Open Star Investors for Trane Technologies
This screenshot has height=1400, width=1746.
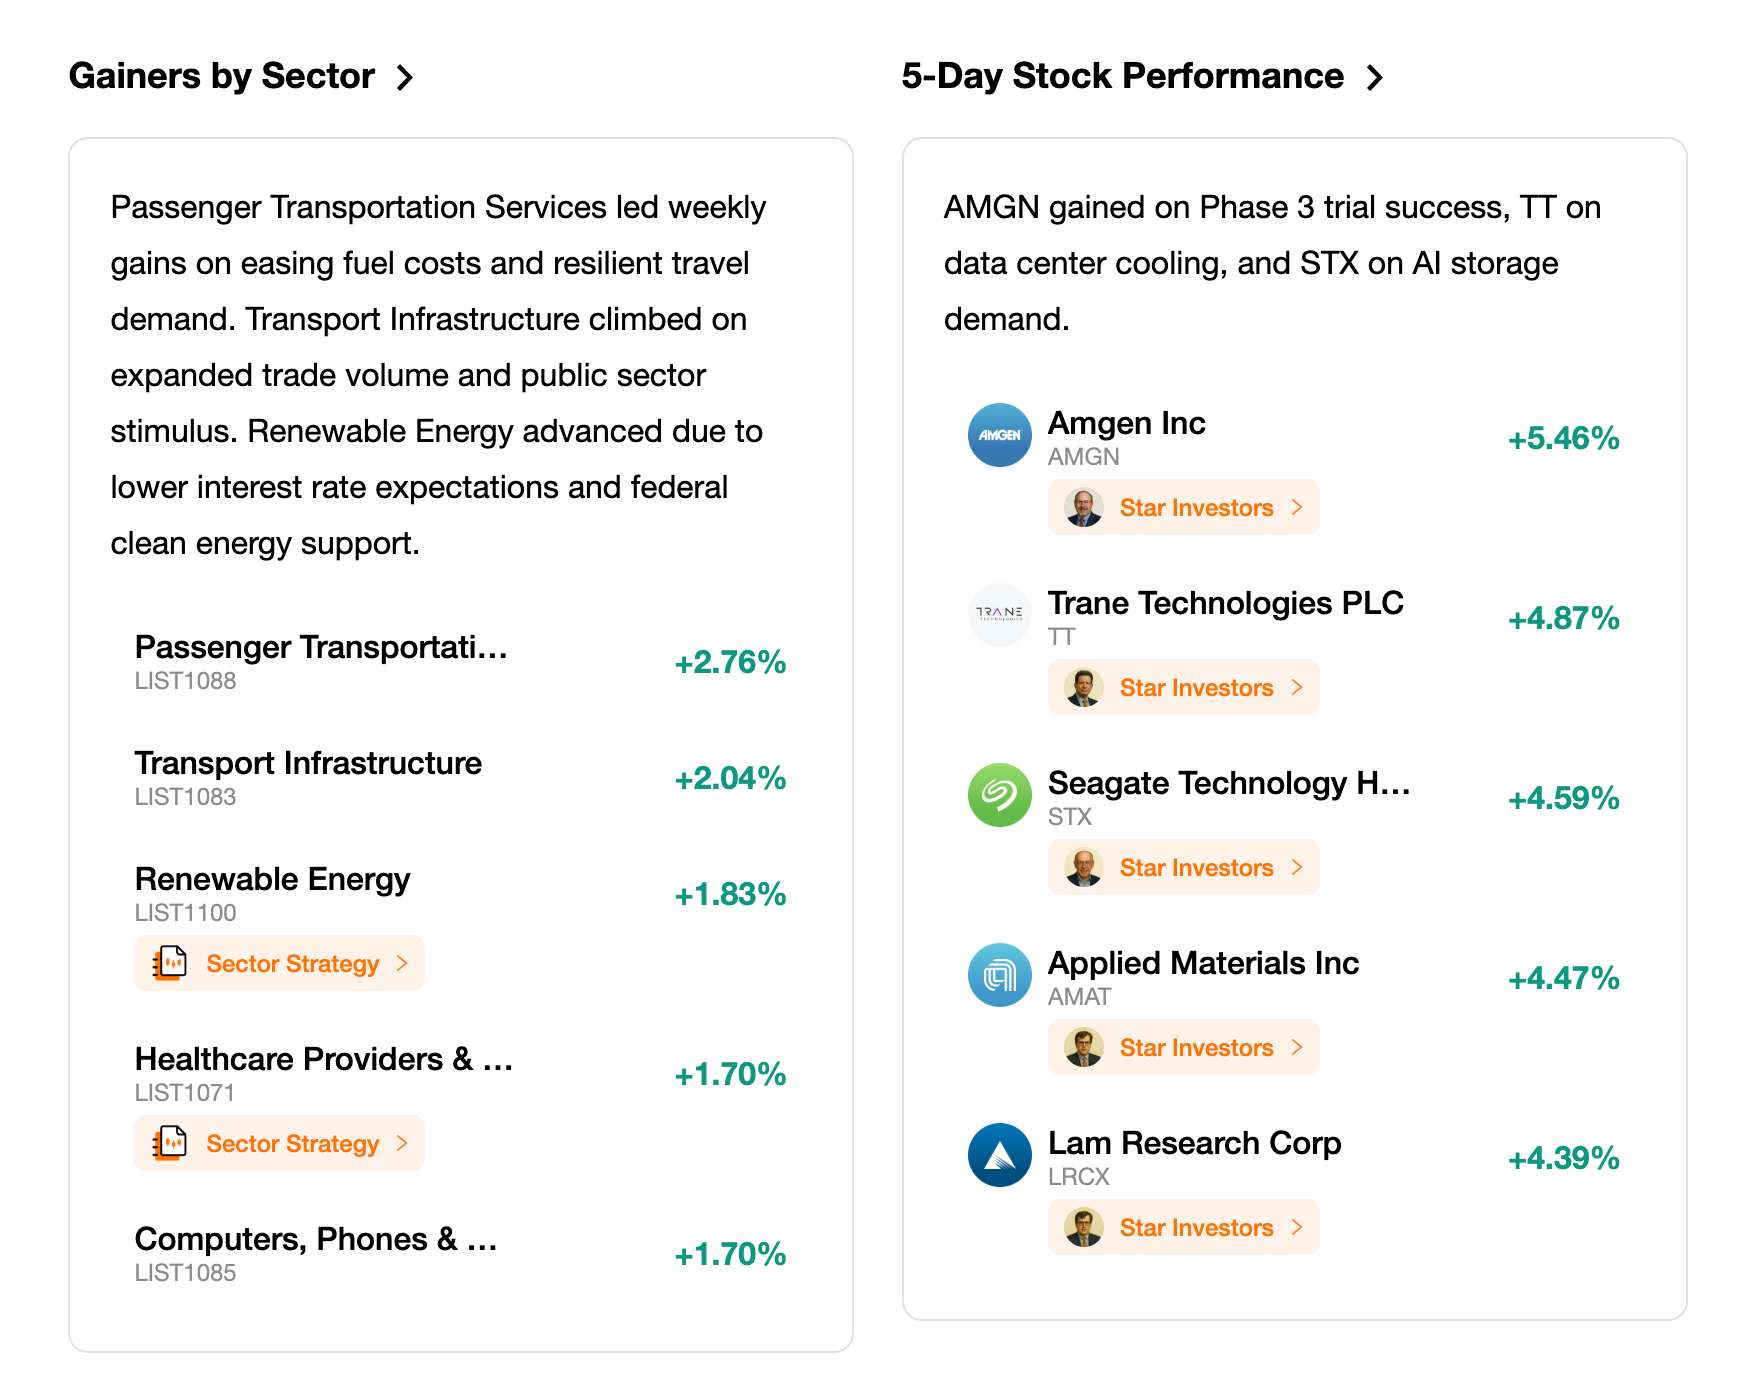coord(1184,687)
